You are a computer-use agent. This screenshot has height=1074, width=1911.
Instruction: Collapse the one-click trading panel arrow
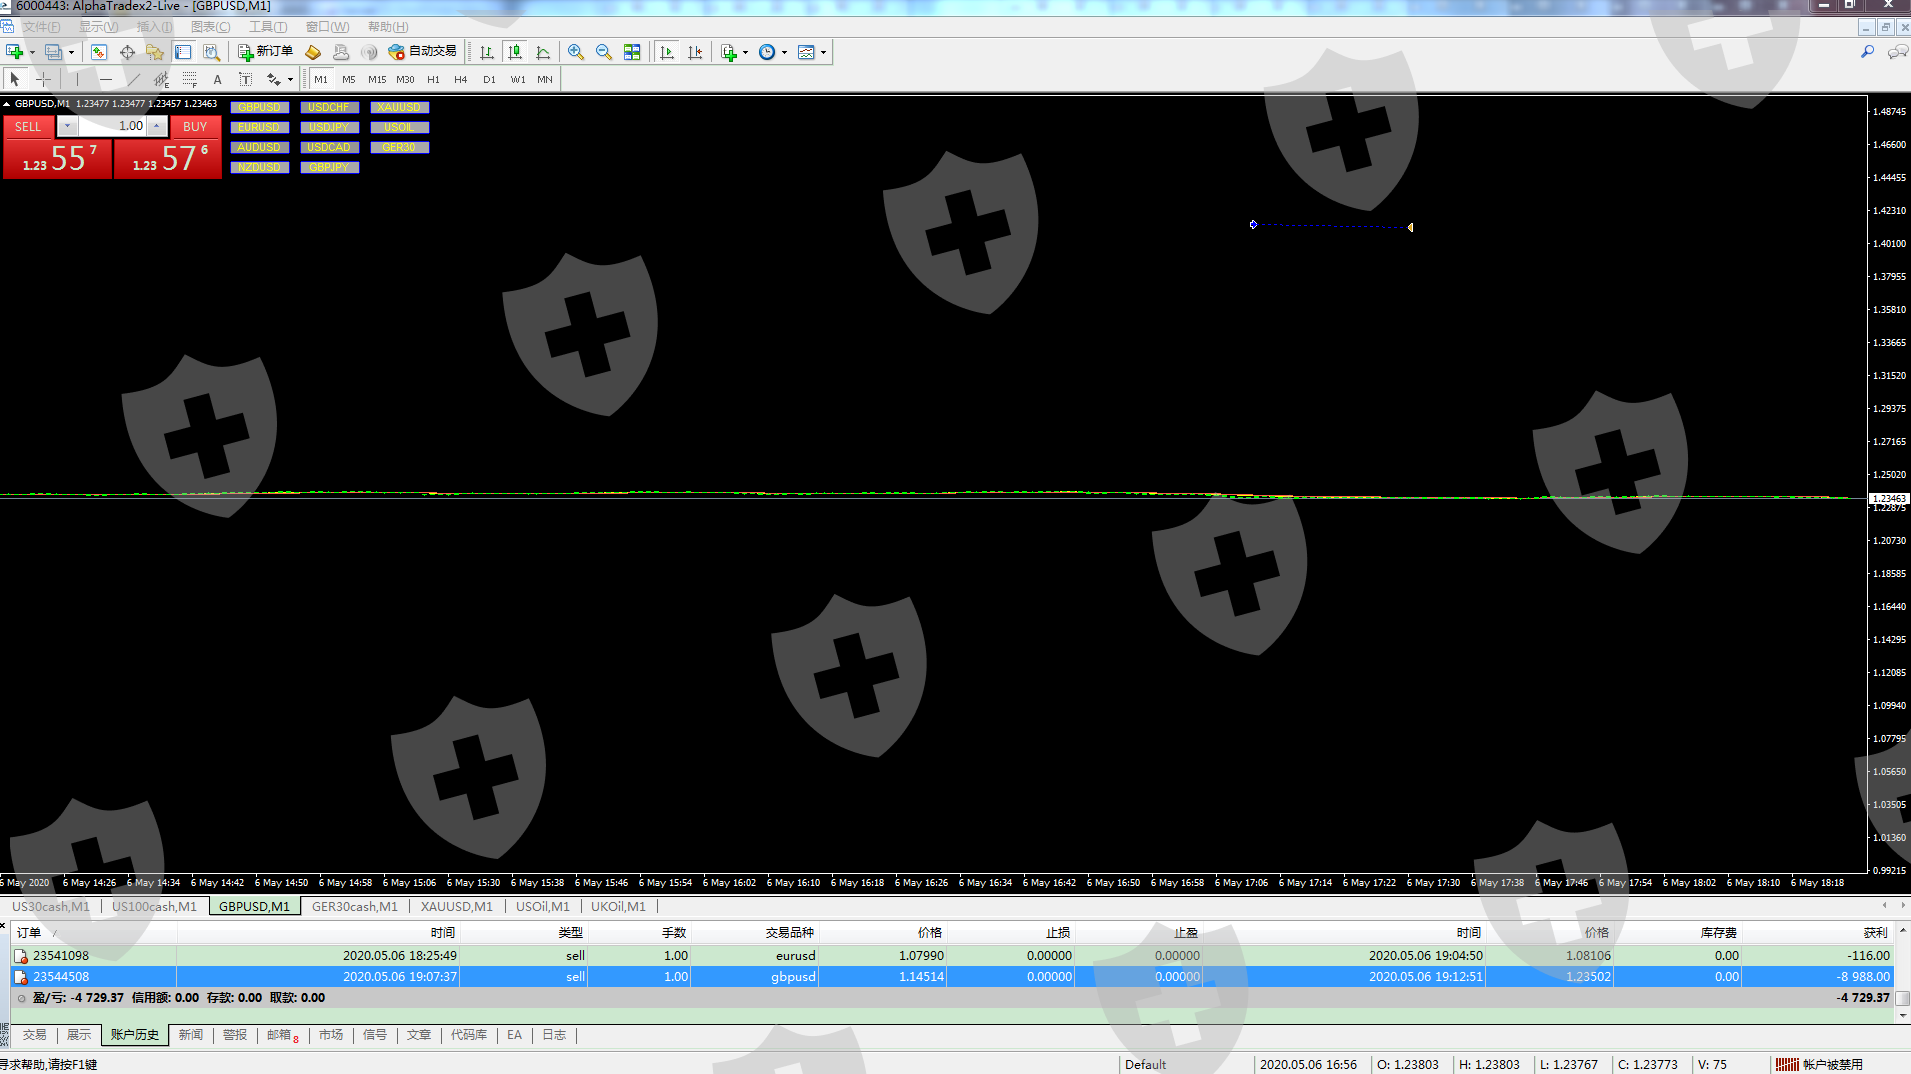point(7,104)
